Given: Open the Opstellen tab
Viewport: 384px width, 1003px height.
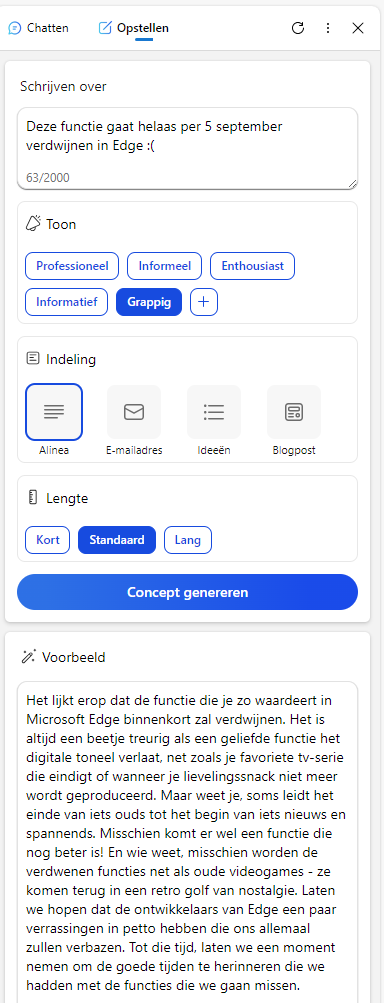Looking at the screenshot, I should click(x=134, y=28).
